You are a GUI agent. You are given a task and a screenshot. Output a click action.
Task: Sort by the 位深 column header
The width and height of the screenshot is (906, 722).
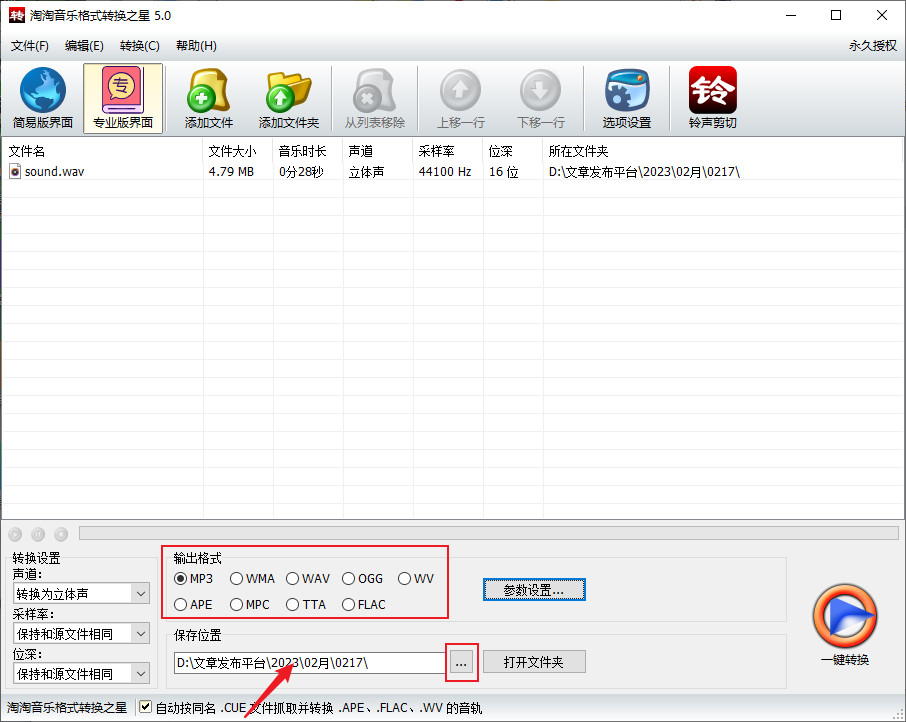coord(513,151)
